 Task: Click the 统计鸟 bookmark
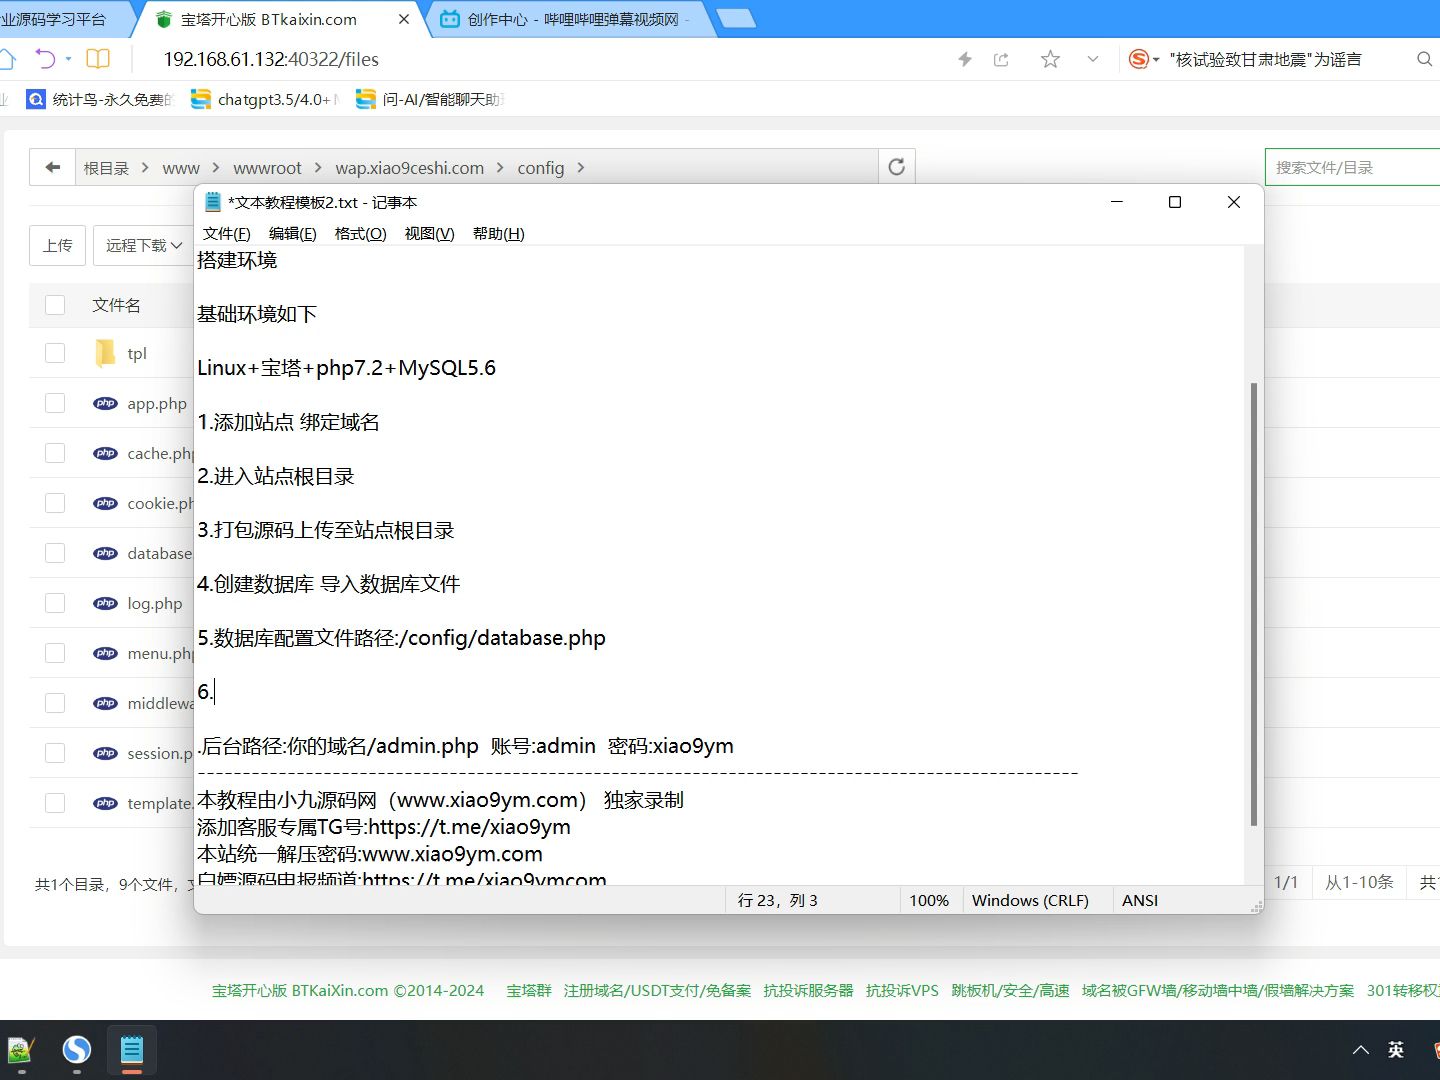pyautogui.click(x=98, y=99)
